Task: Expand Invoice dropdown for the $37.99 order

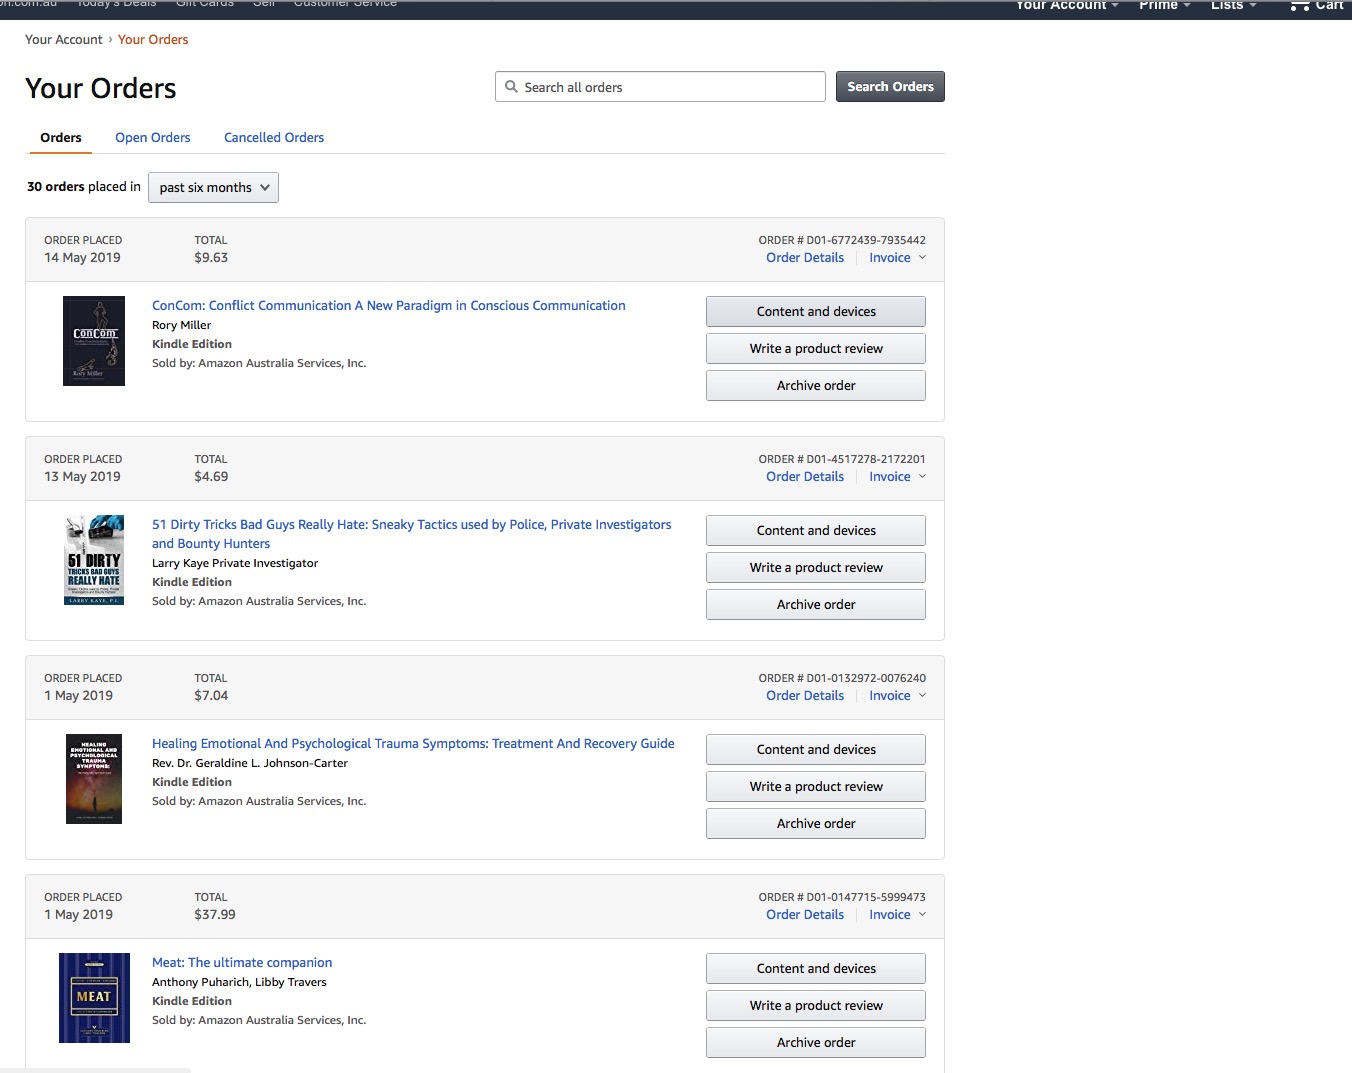Action: [897, 915]
